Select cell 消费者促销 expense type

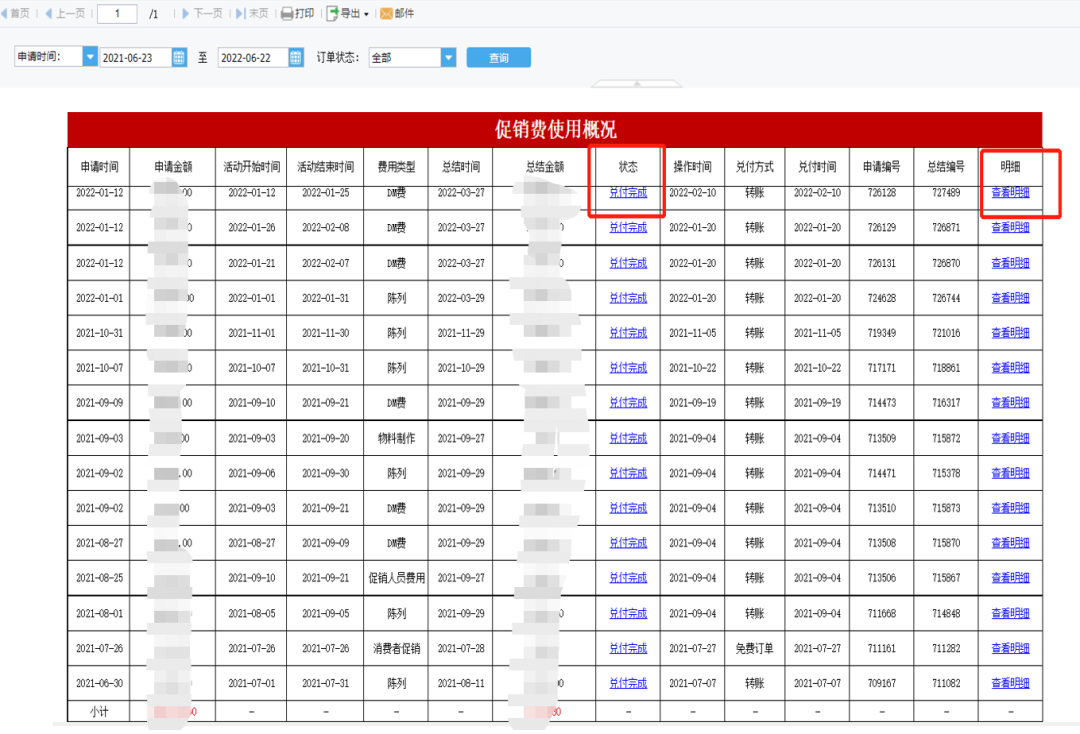coord(396,649)
